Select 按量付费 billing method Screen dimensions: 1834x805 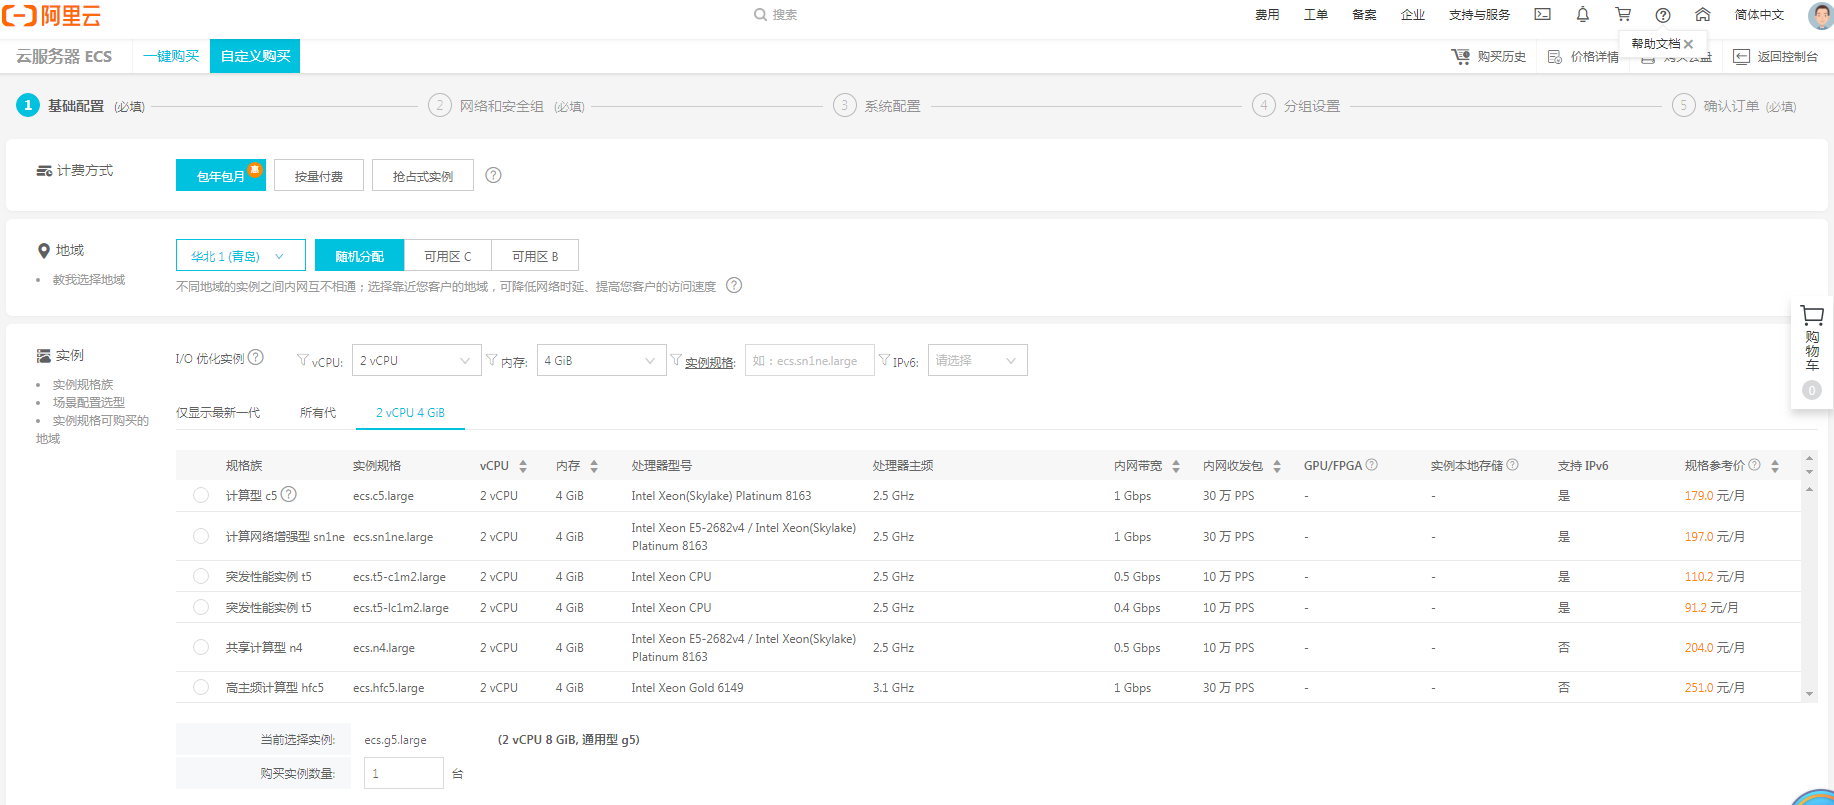pyautogui.click(x=318, y=176)
